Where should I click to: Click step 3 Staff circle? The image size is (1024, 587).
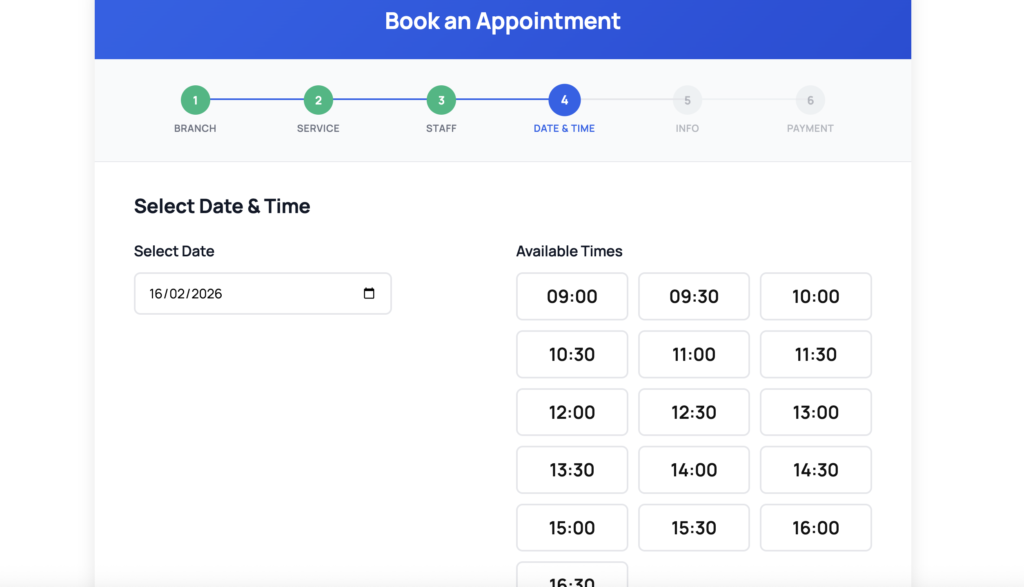pyautogui.click(x=441, y=100)
